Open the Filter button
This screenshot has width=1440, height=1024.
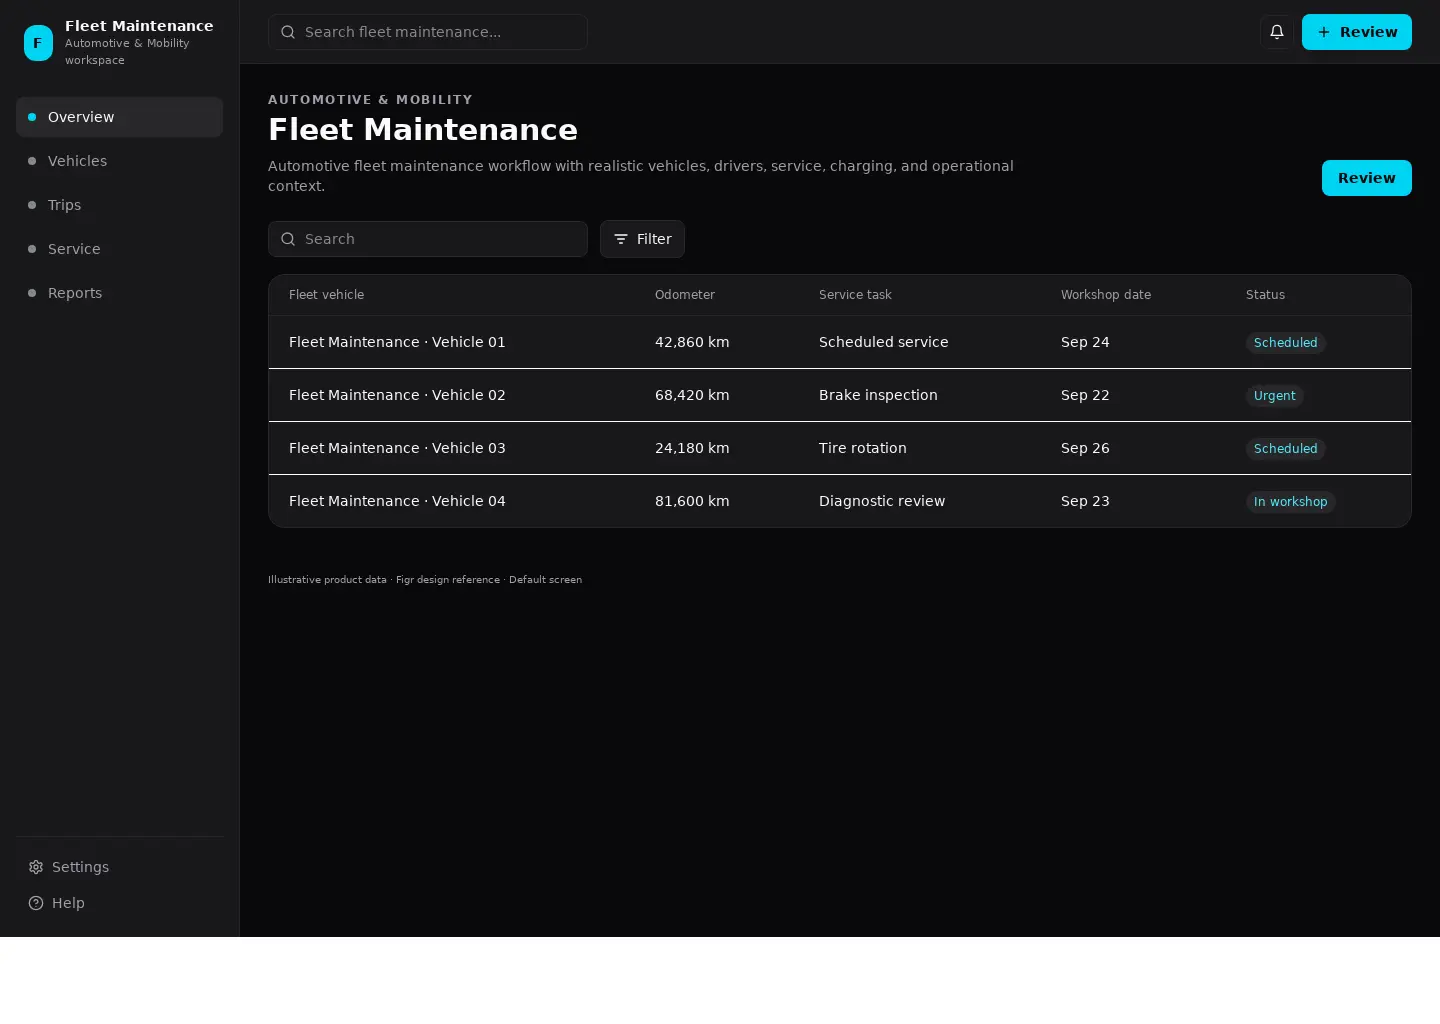click(x=642, y=239)
